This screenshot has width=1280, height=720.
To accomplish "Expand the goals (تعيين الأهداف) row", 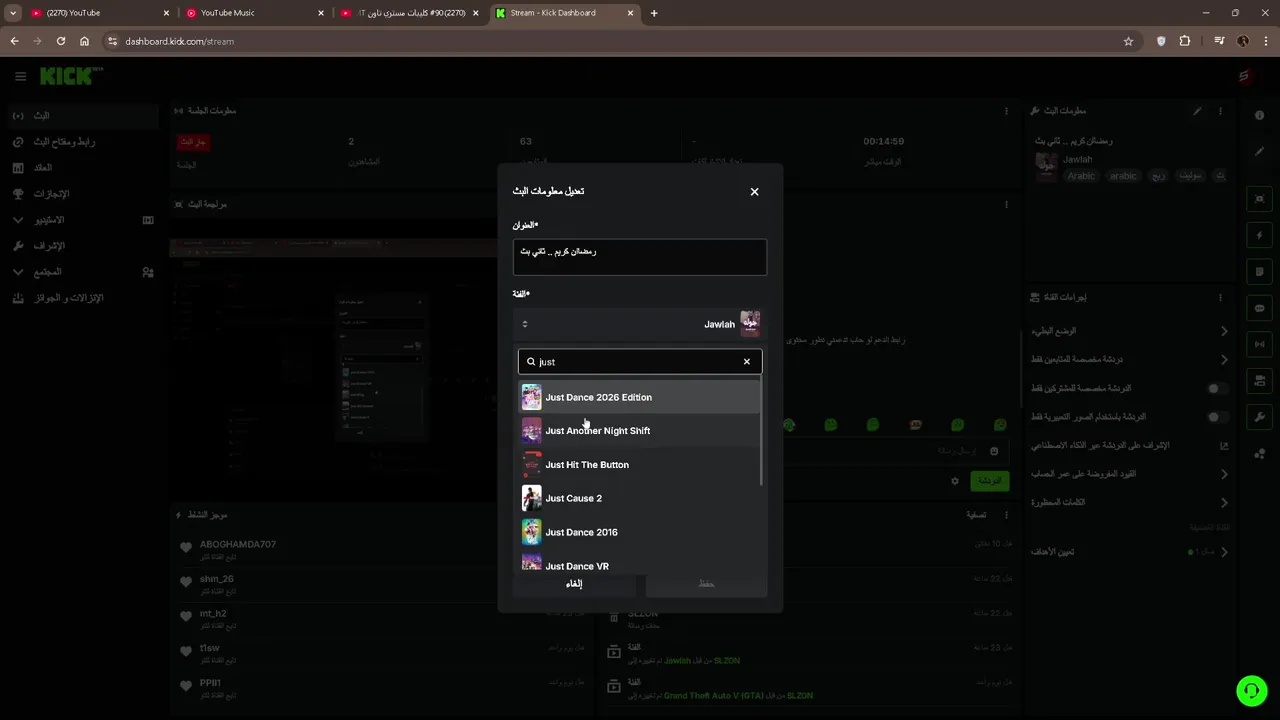I will (1130, 552).
